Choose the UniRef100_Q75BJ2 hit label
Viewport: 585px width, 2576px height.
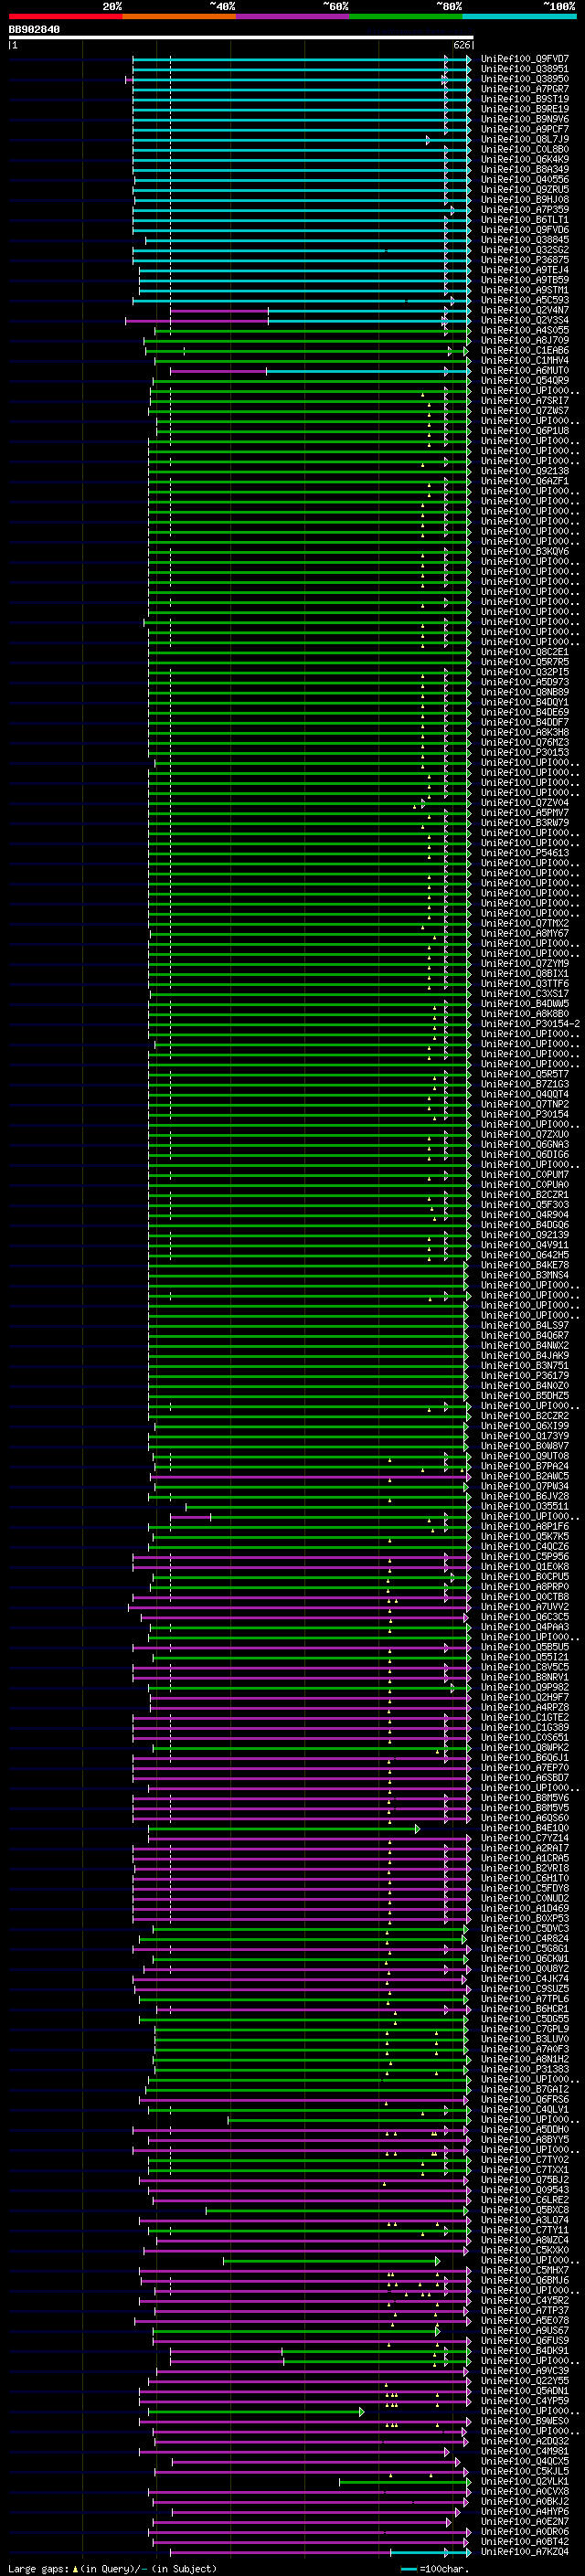click(525, 2180)
